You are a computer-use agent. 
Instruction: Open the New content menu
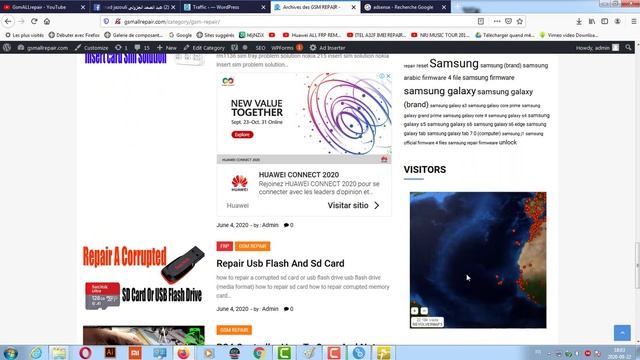coord(167,47)
